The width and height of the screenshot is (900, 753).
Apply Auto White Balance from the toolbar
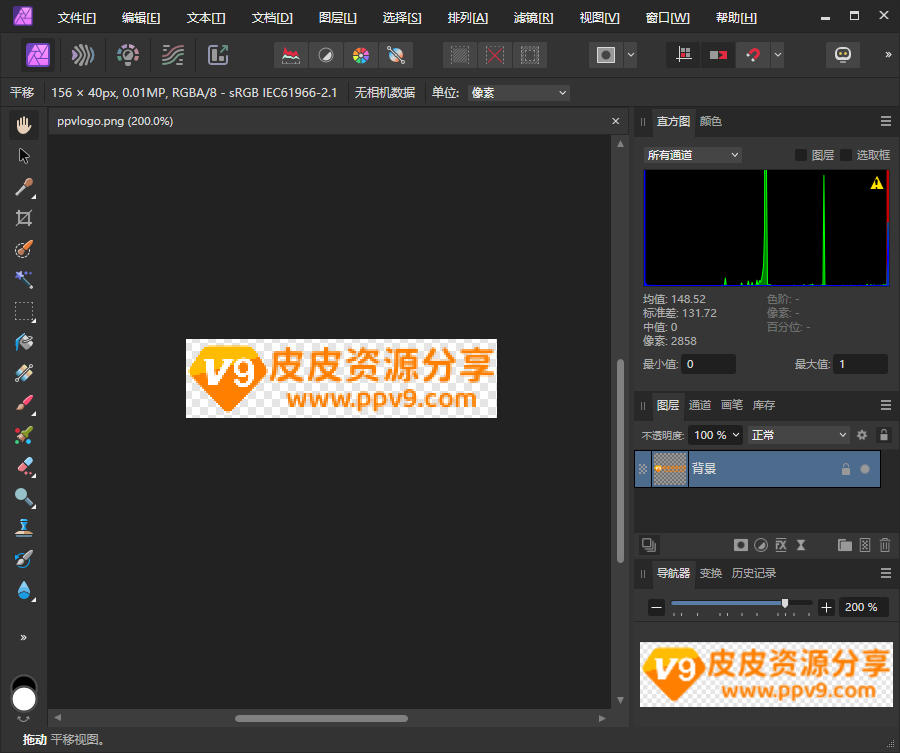[396, 55]
